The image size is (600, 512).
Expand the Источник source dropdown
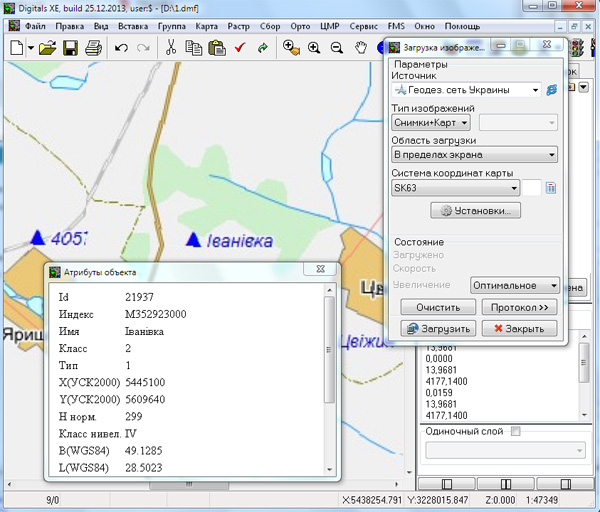point(536,90)
